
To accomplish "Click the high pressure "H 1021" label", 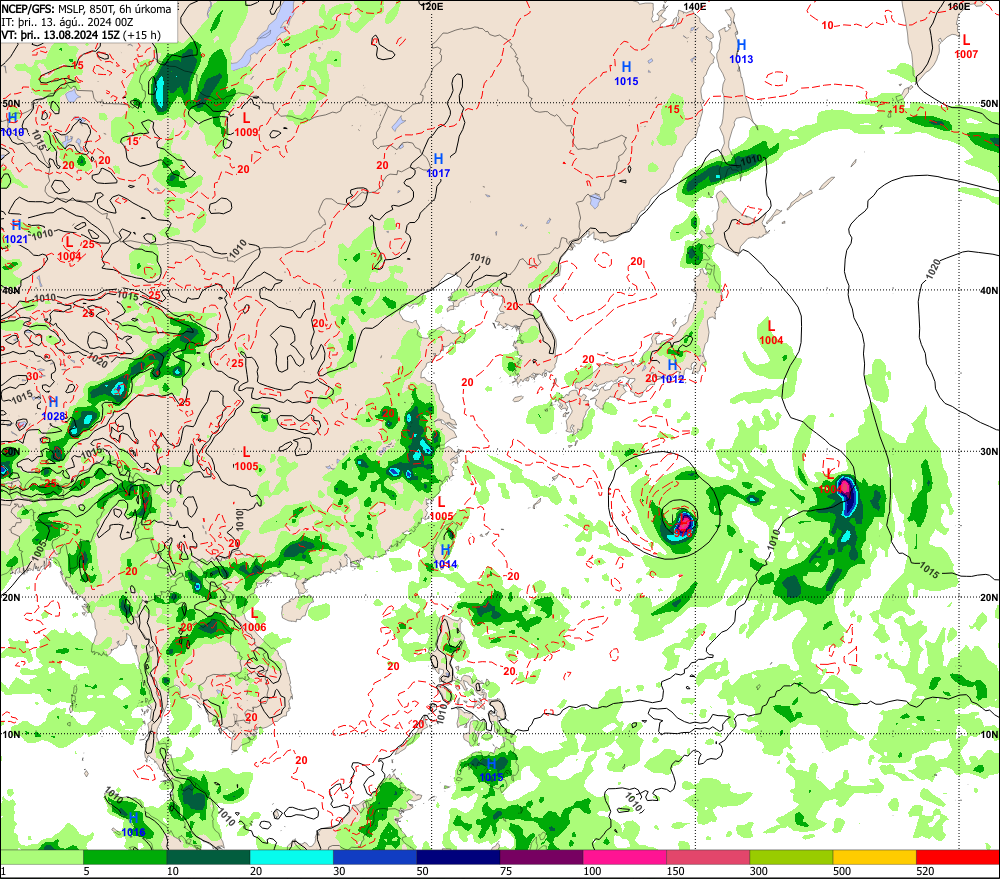I will pyautogui.click(x=16, y=232).
